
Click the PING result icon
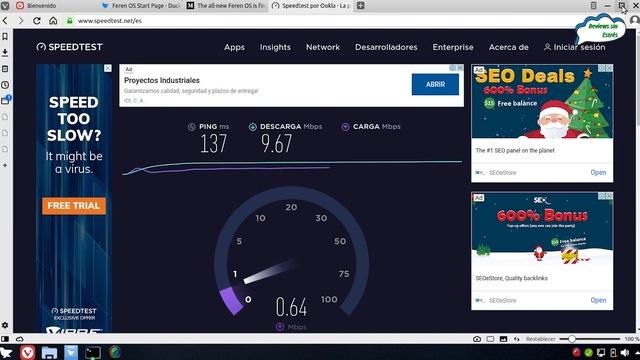click(191, 127)
